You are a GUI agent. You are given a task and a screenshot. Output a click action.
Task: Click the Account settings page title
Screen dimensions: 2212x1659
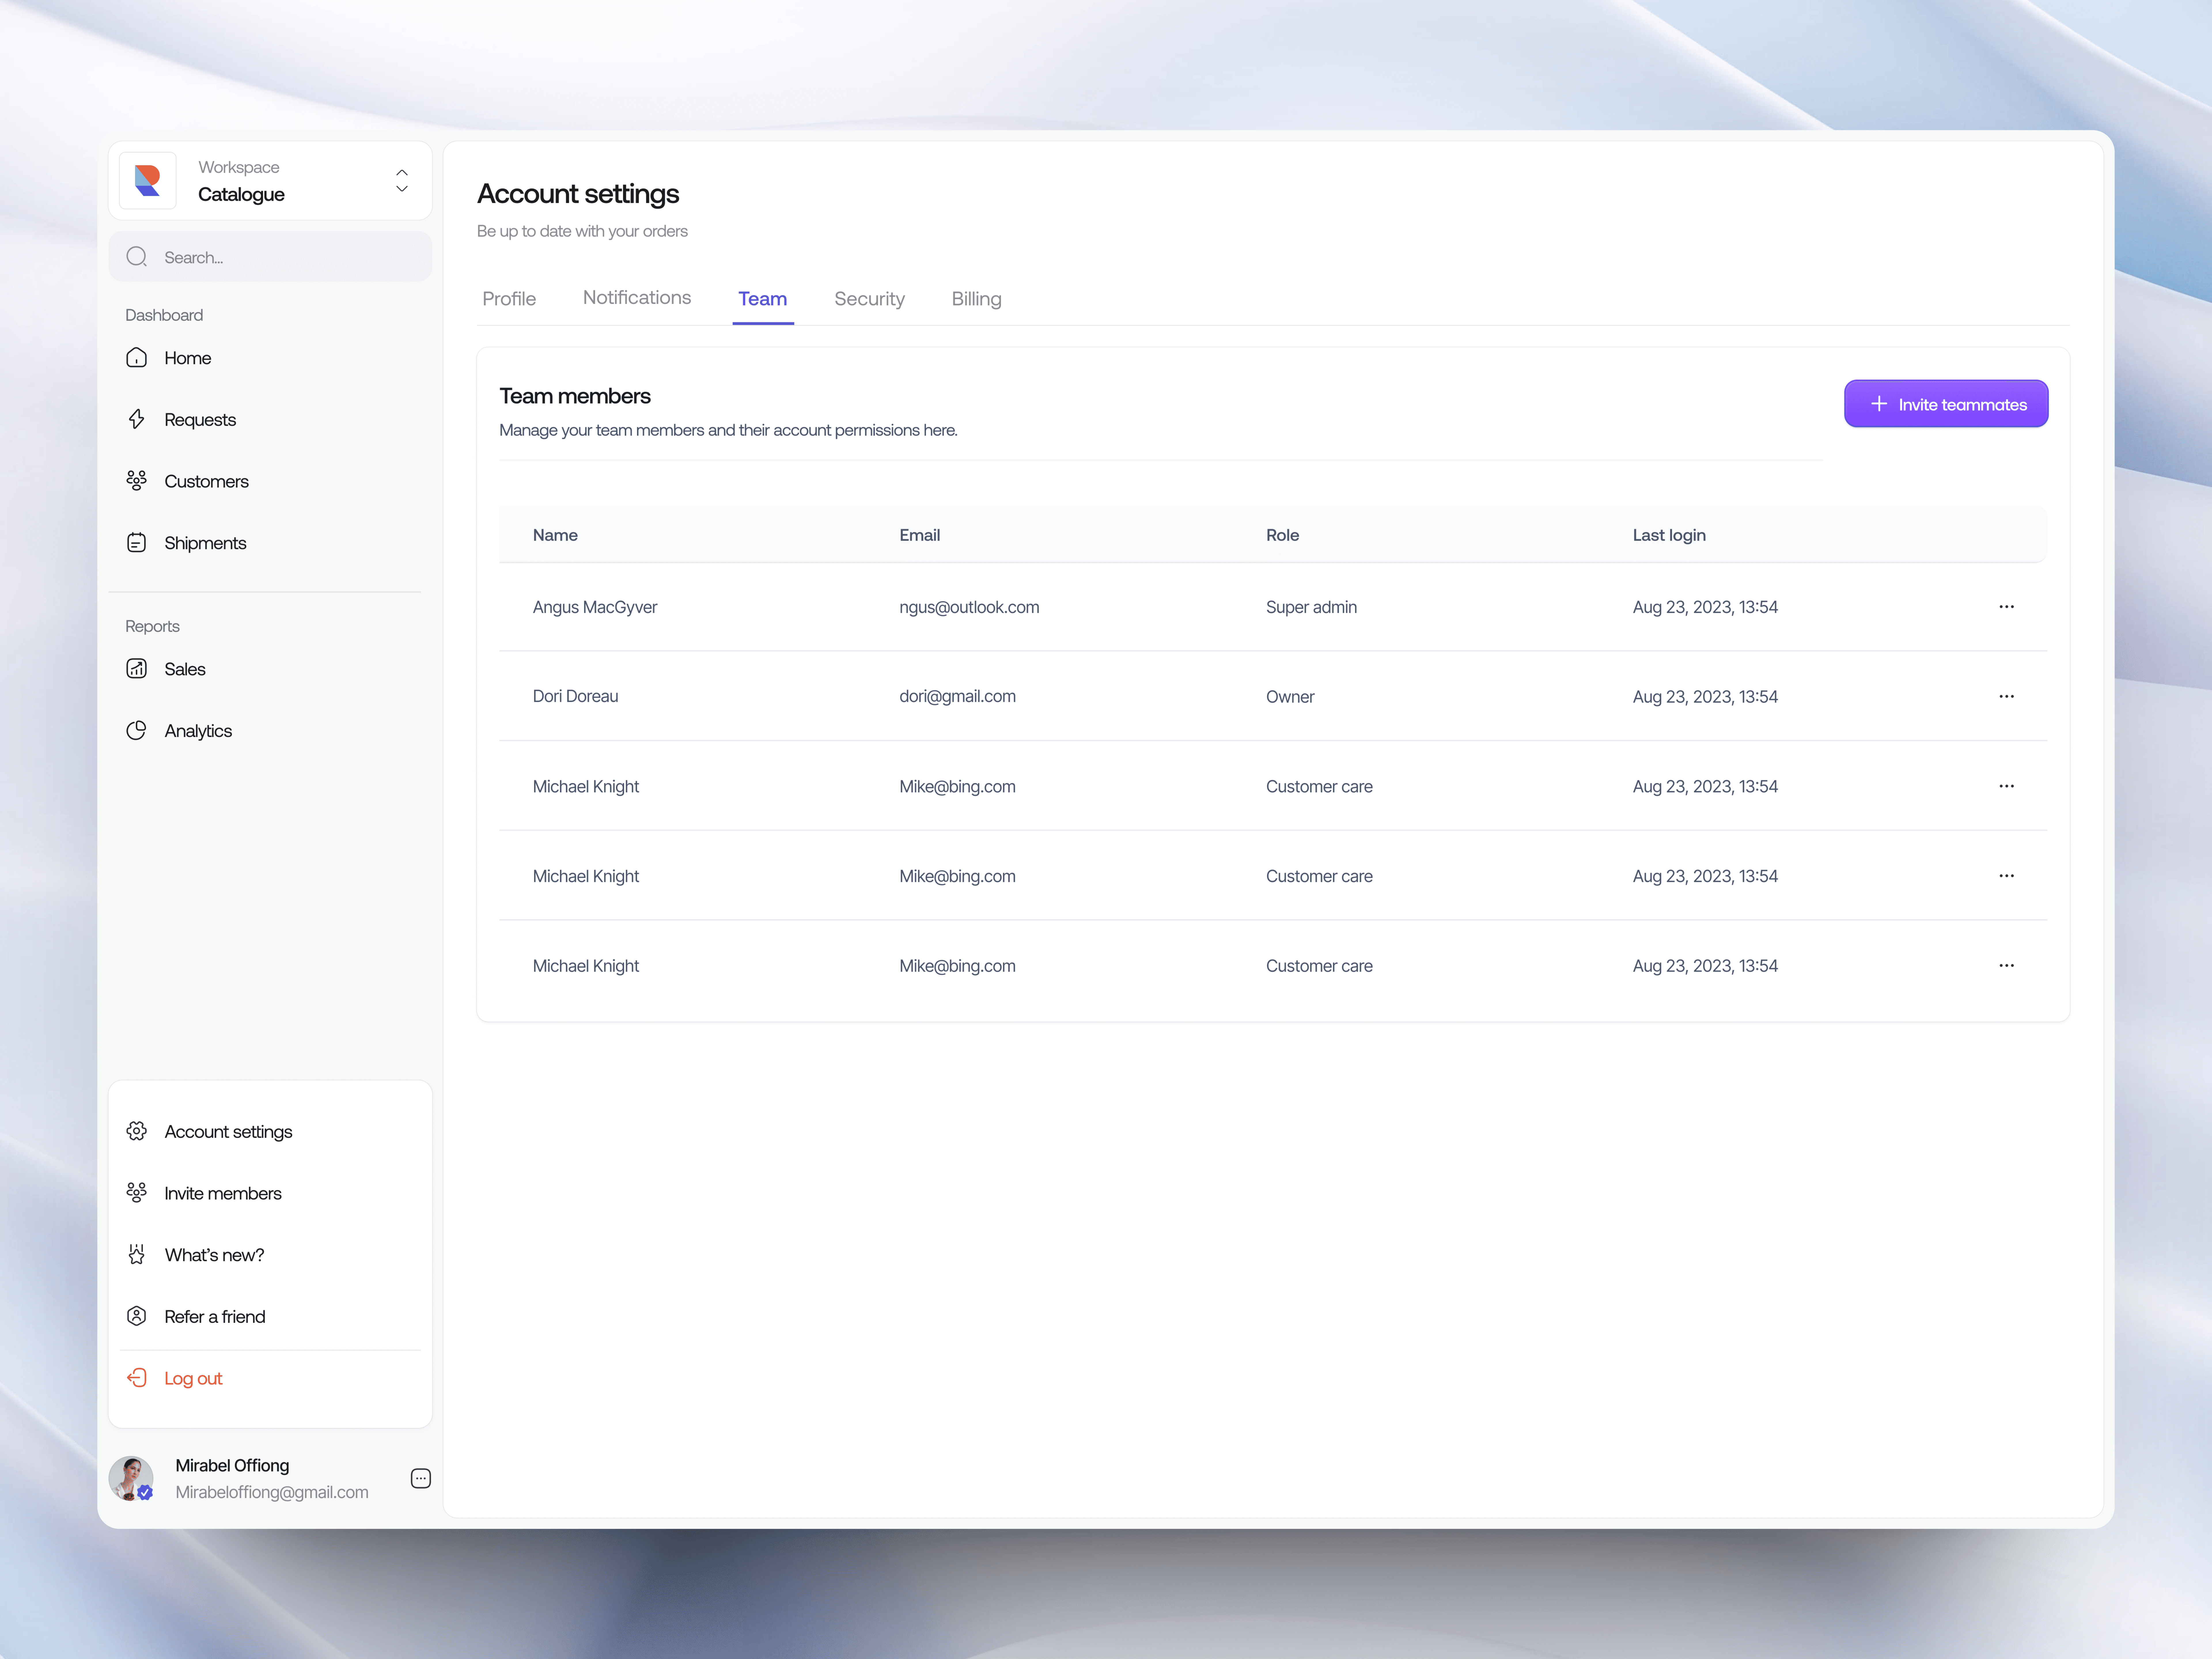[578, 194]
